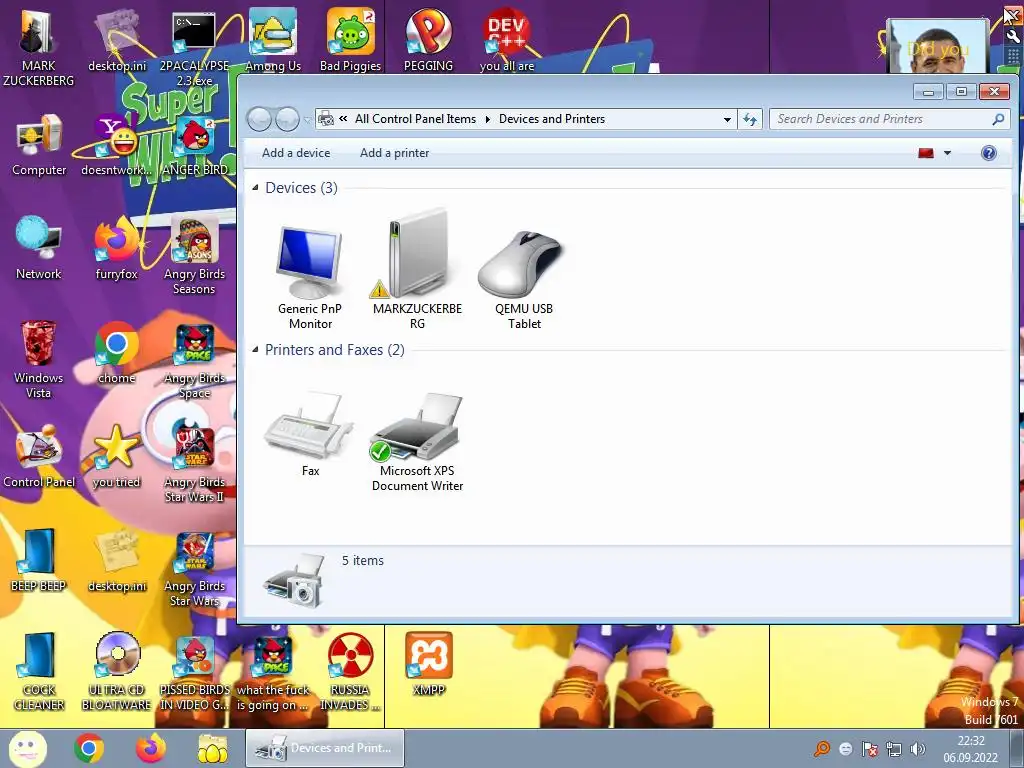Open the BEEP BEEP desktop icon

39,560
